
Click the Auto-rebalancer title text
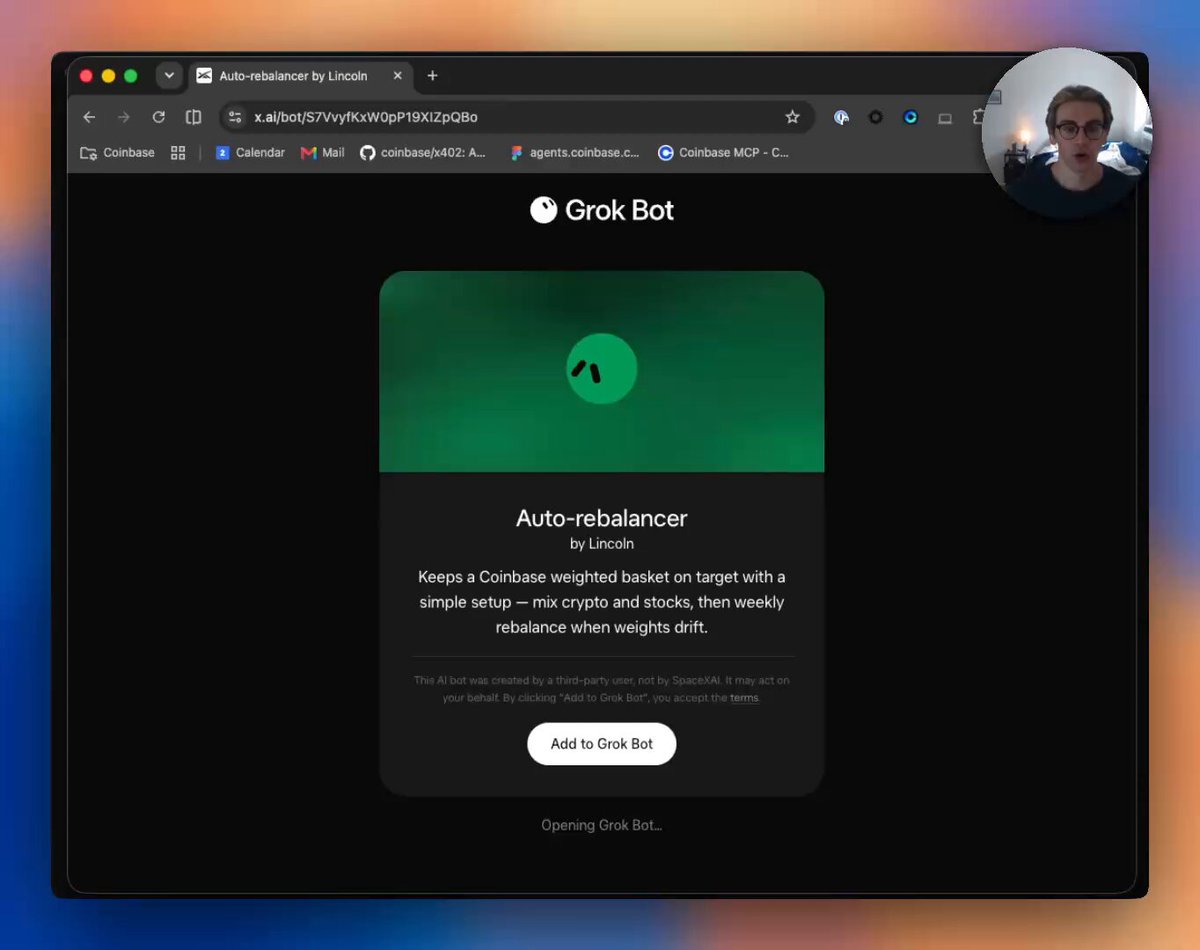pos(602,518)
